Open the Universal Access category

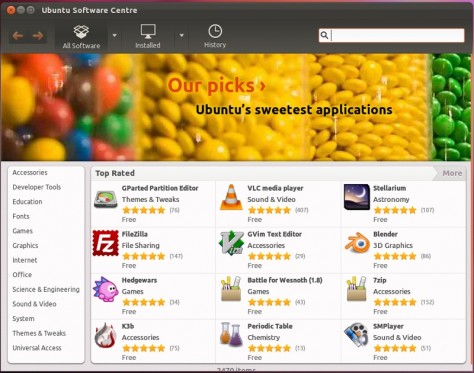click(x=37, y=348)
